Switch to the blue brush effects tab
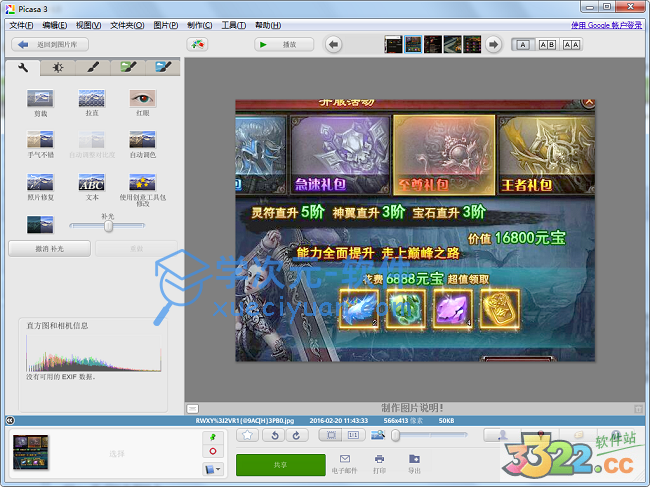 (x=163, y=68)
